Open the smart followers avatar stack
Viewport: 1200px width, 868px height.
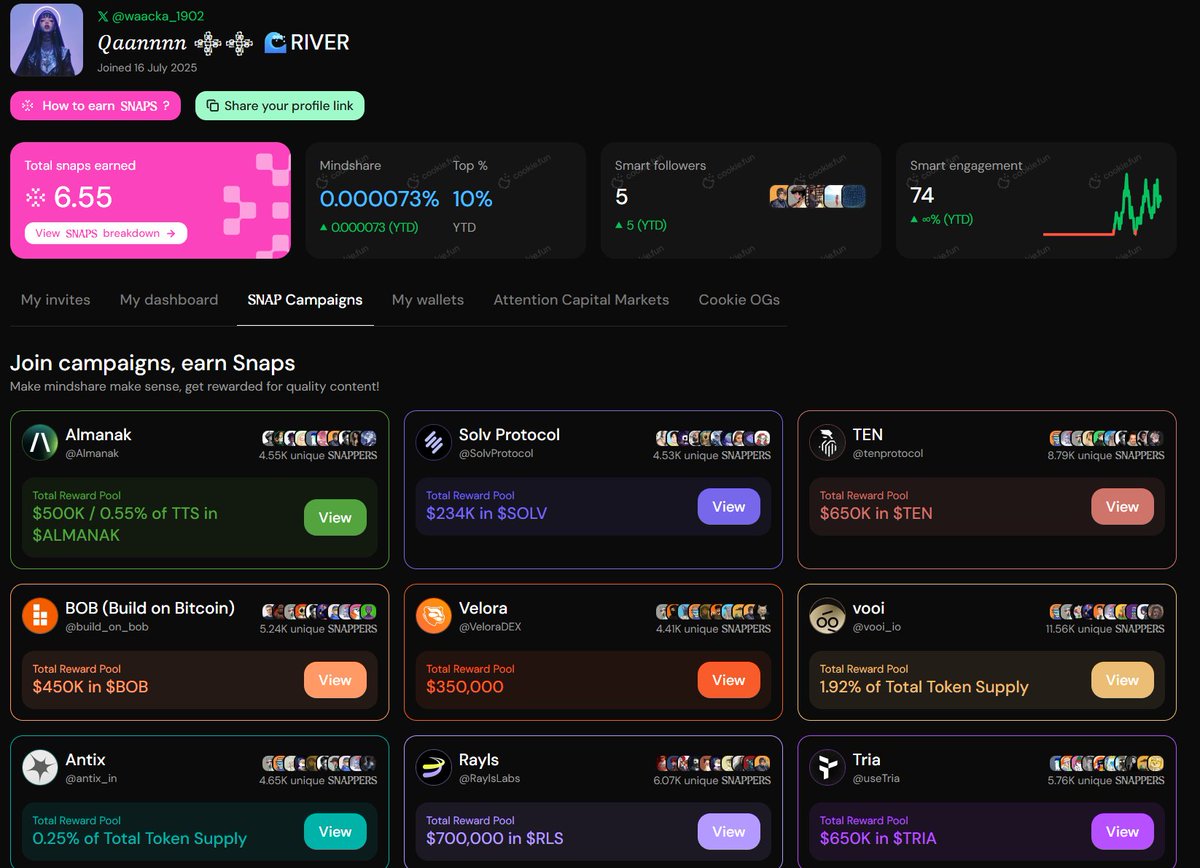pyautogui.click(x=817, y=197)
